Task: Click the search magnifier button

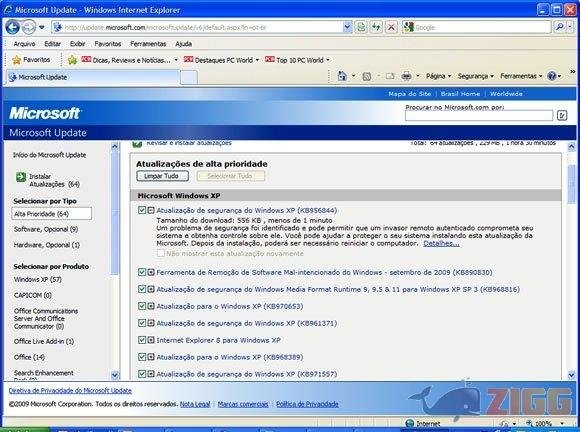Action: tap(560, 27)
